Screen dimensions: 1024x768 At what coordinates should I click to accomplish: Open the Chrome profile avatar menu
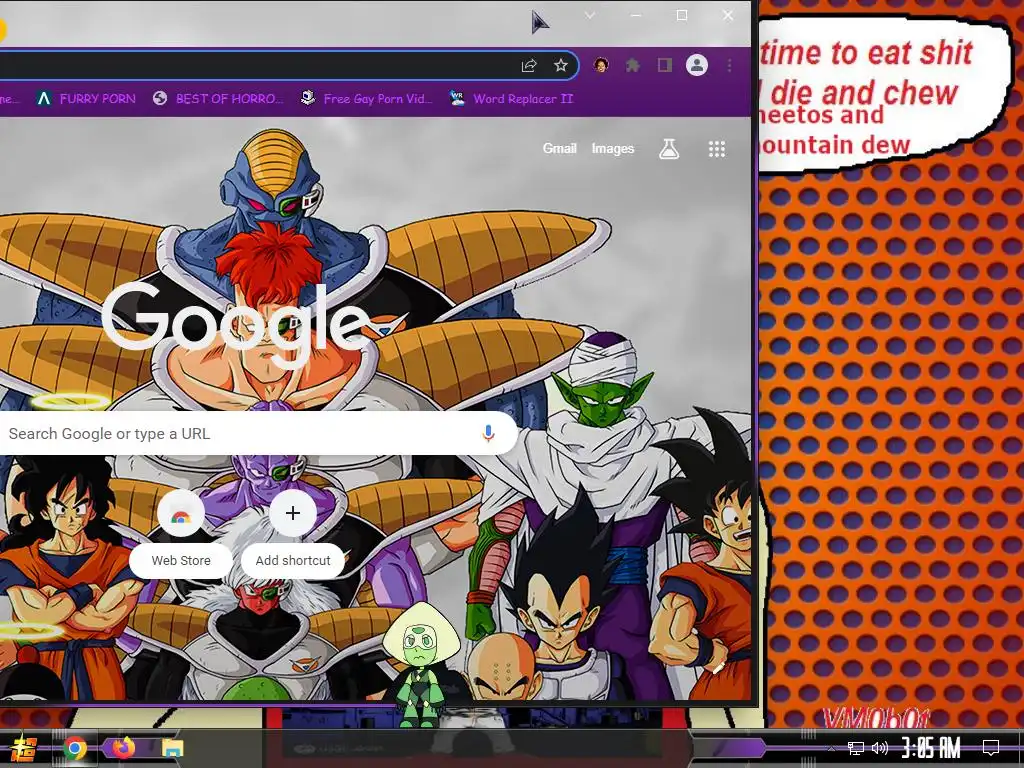(x=697, y=65)
